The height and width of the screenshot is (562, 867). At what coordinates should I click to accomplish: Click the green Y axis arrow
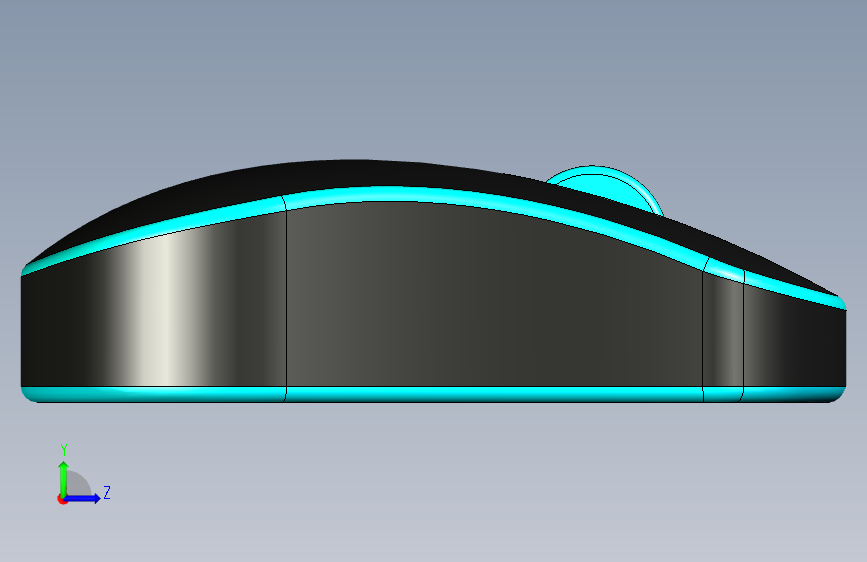point(64,479)
